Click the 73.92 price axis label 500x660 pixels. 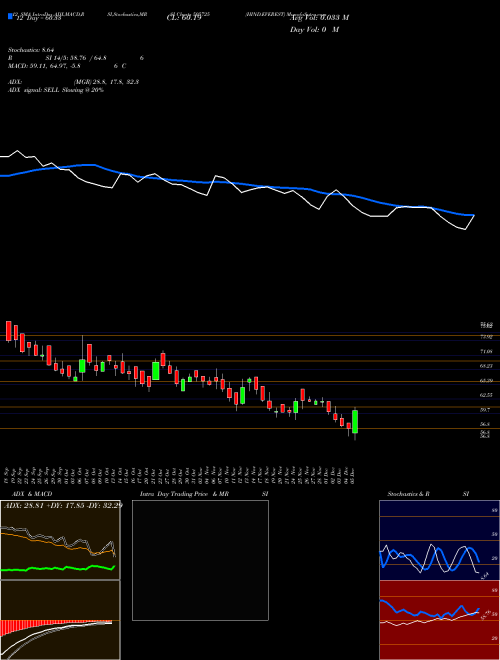(486, 337)
